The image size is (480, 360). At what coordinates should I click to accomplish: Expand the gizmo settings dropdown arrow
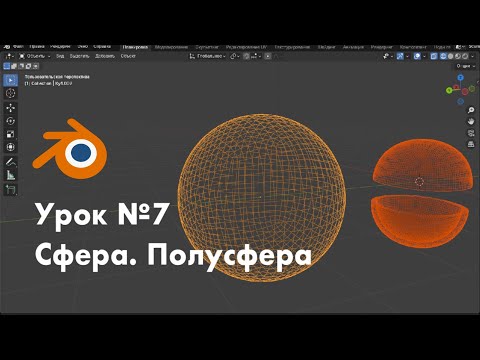407,56
